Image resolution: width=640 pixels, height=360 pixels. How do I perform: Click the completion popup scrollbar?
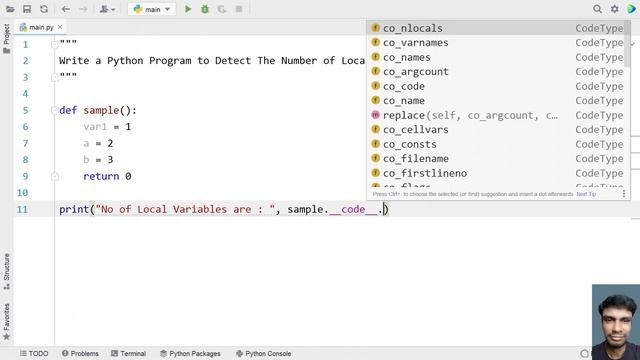[627, 44]
